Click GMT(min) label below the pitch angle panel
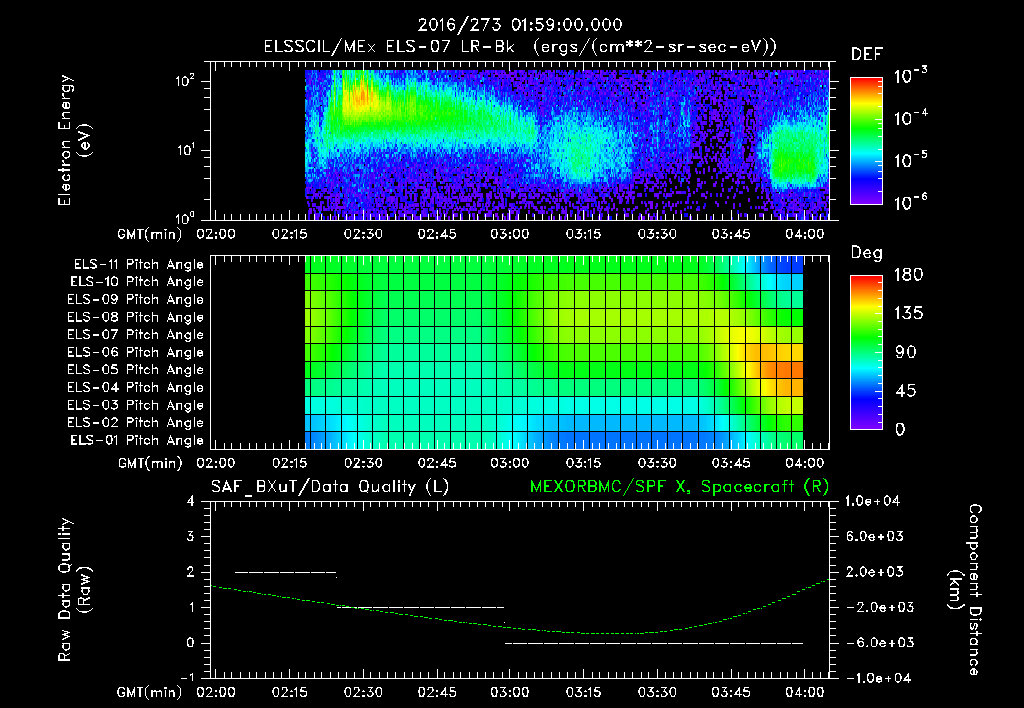The height and width of the screenshot is (708, 1024). (x=150, y=464)
